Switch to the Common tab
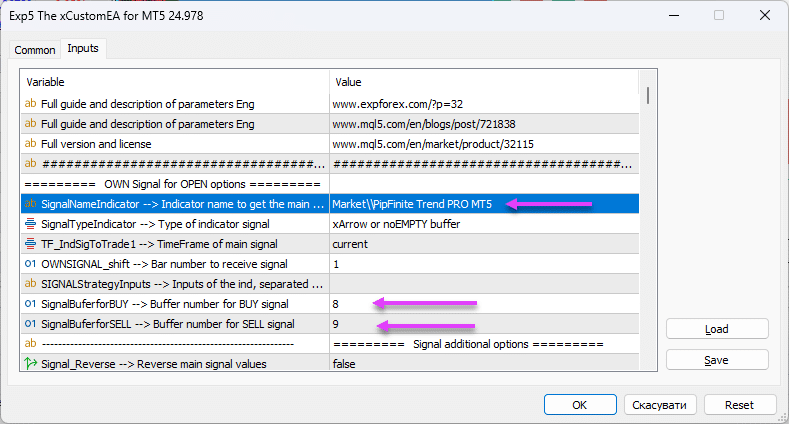 35,50
